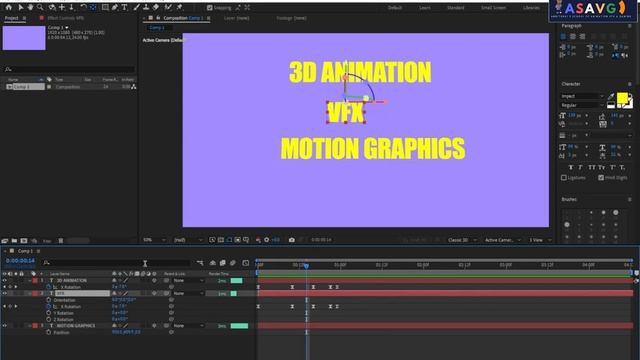The width and height of the screenshot is (640, 360).
Task: Switch to the Layer (none) tab
Action: (237, 18)
